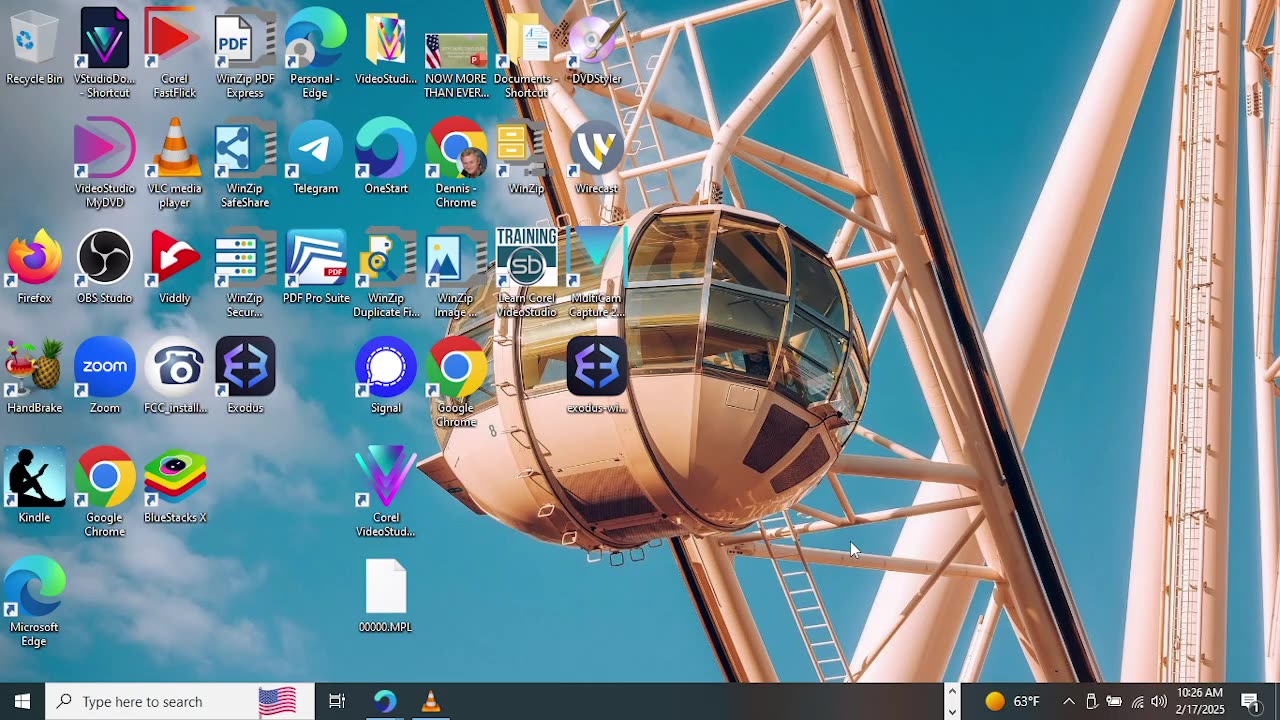This screenshot has width=1280, height=720.
Task: Select the WinZip Secur... desktop icon
Action: pos(245,273)
